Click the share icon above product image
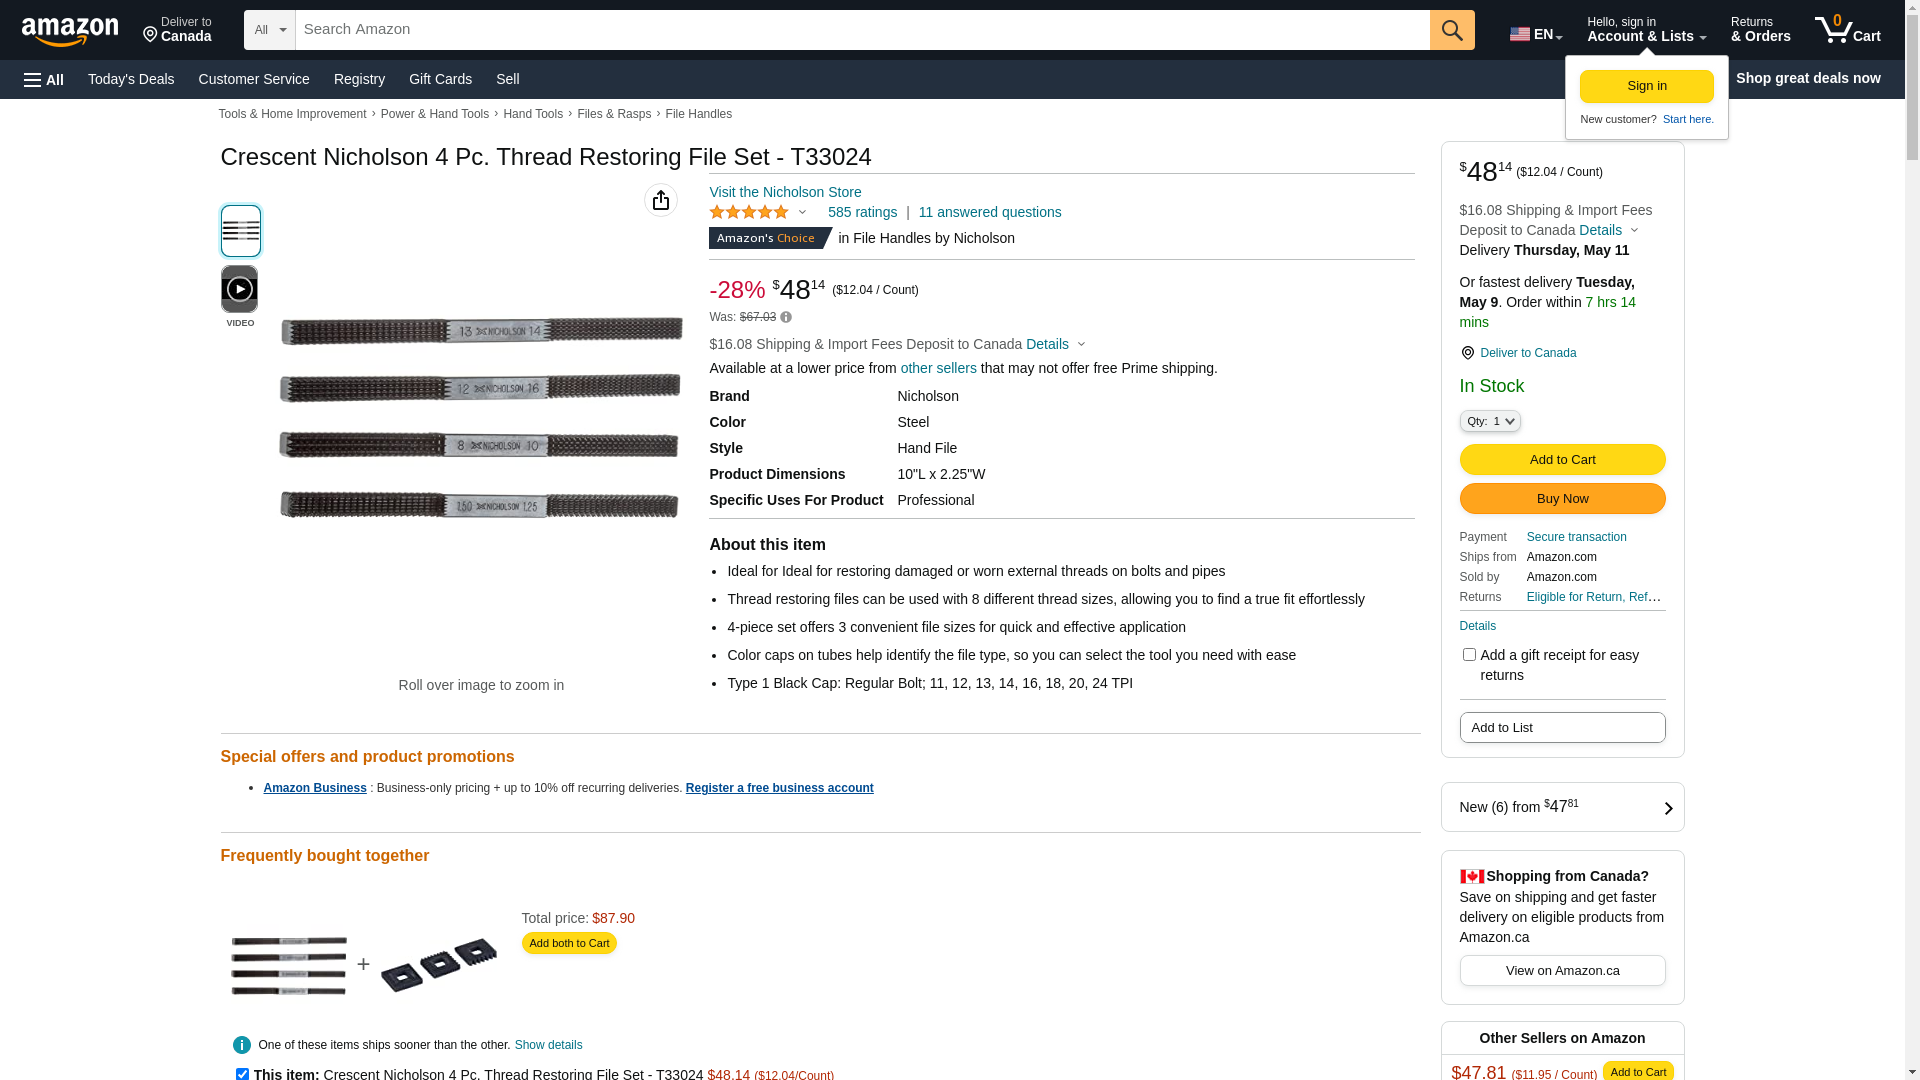This screenshot has height=1080, width=1920. (x=660, y=200)
